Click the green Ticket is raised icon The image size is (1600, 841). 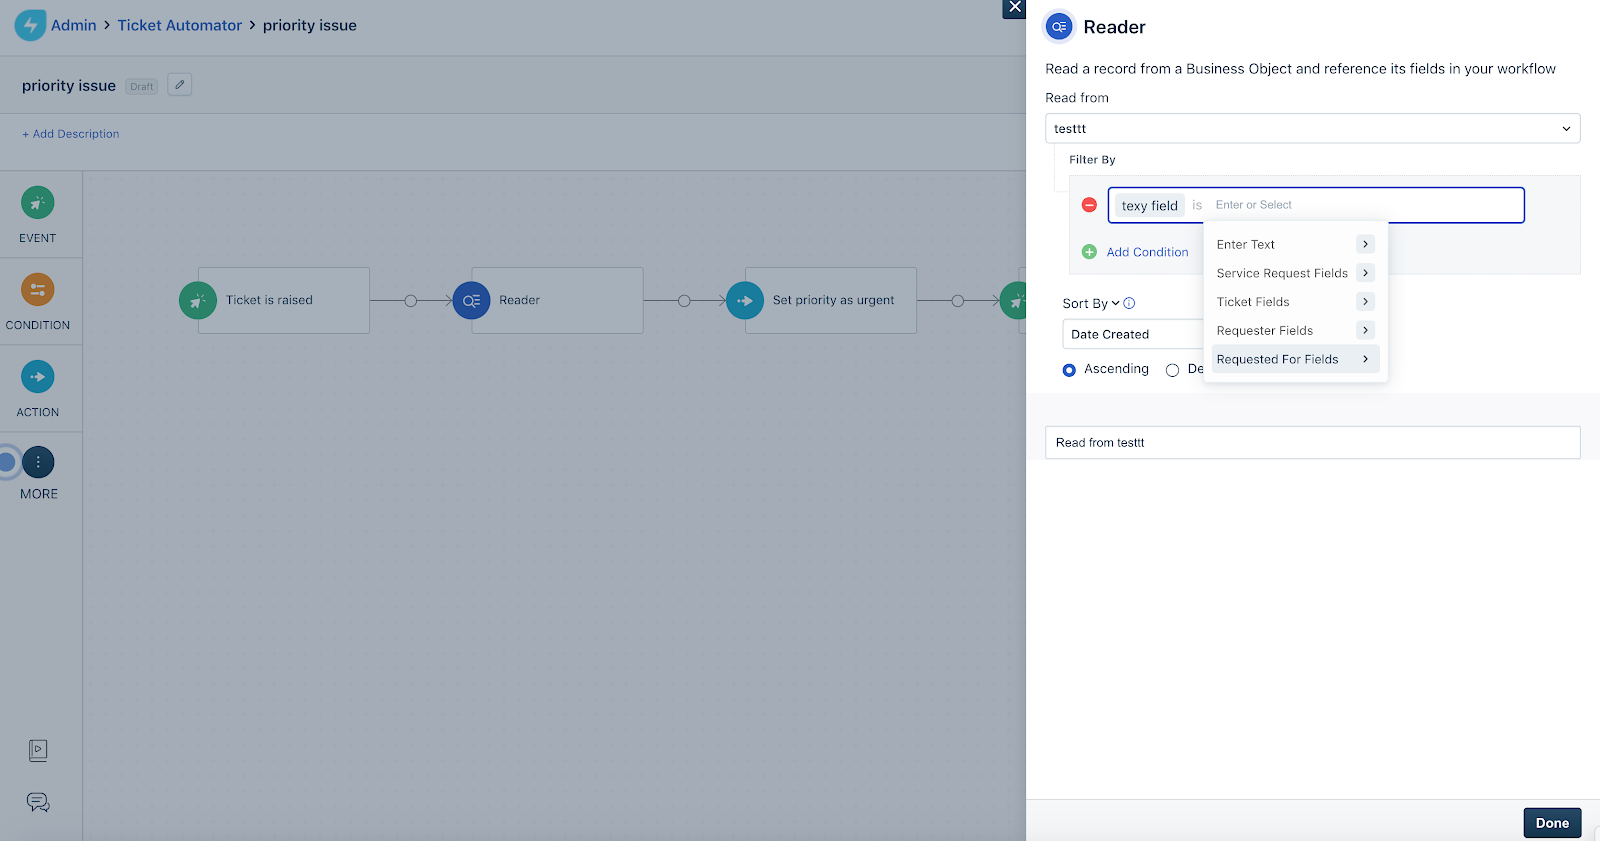pyautogui.click(x=198, y=300)
